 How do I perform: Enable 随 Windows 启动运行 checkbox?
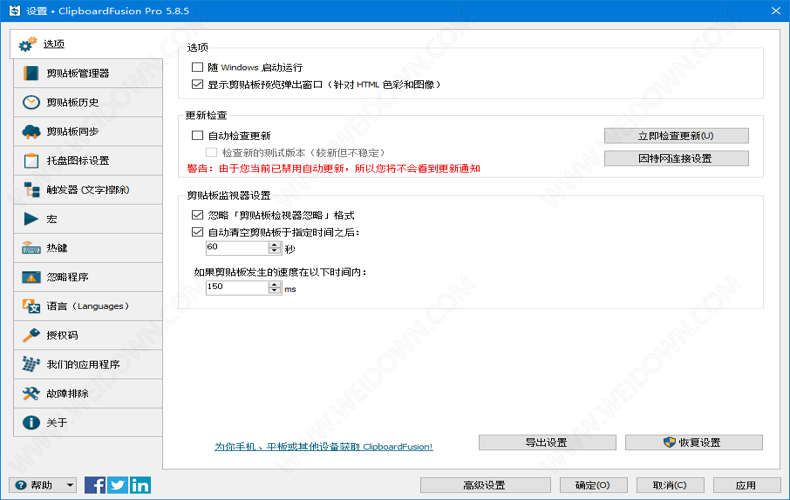[x=198, y=67]
